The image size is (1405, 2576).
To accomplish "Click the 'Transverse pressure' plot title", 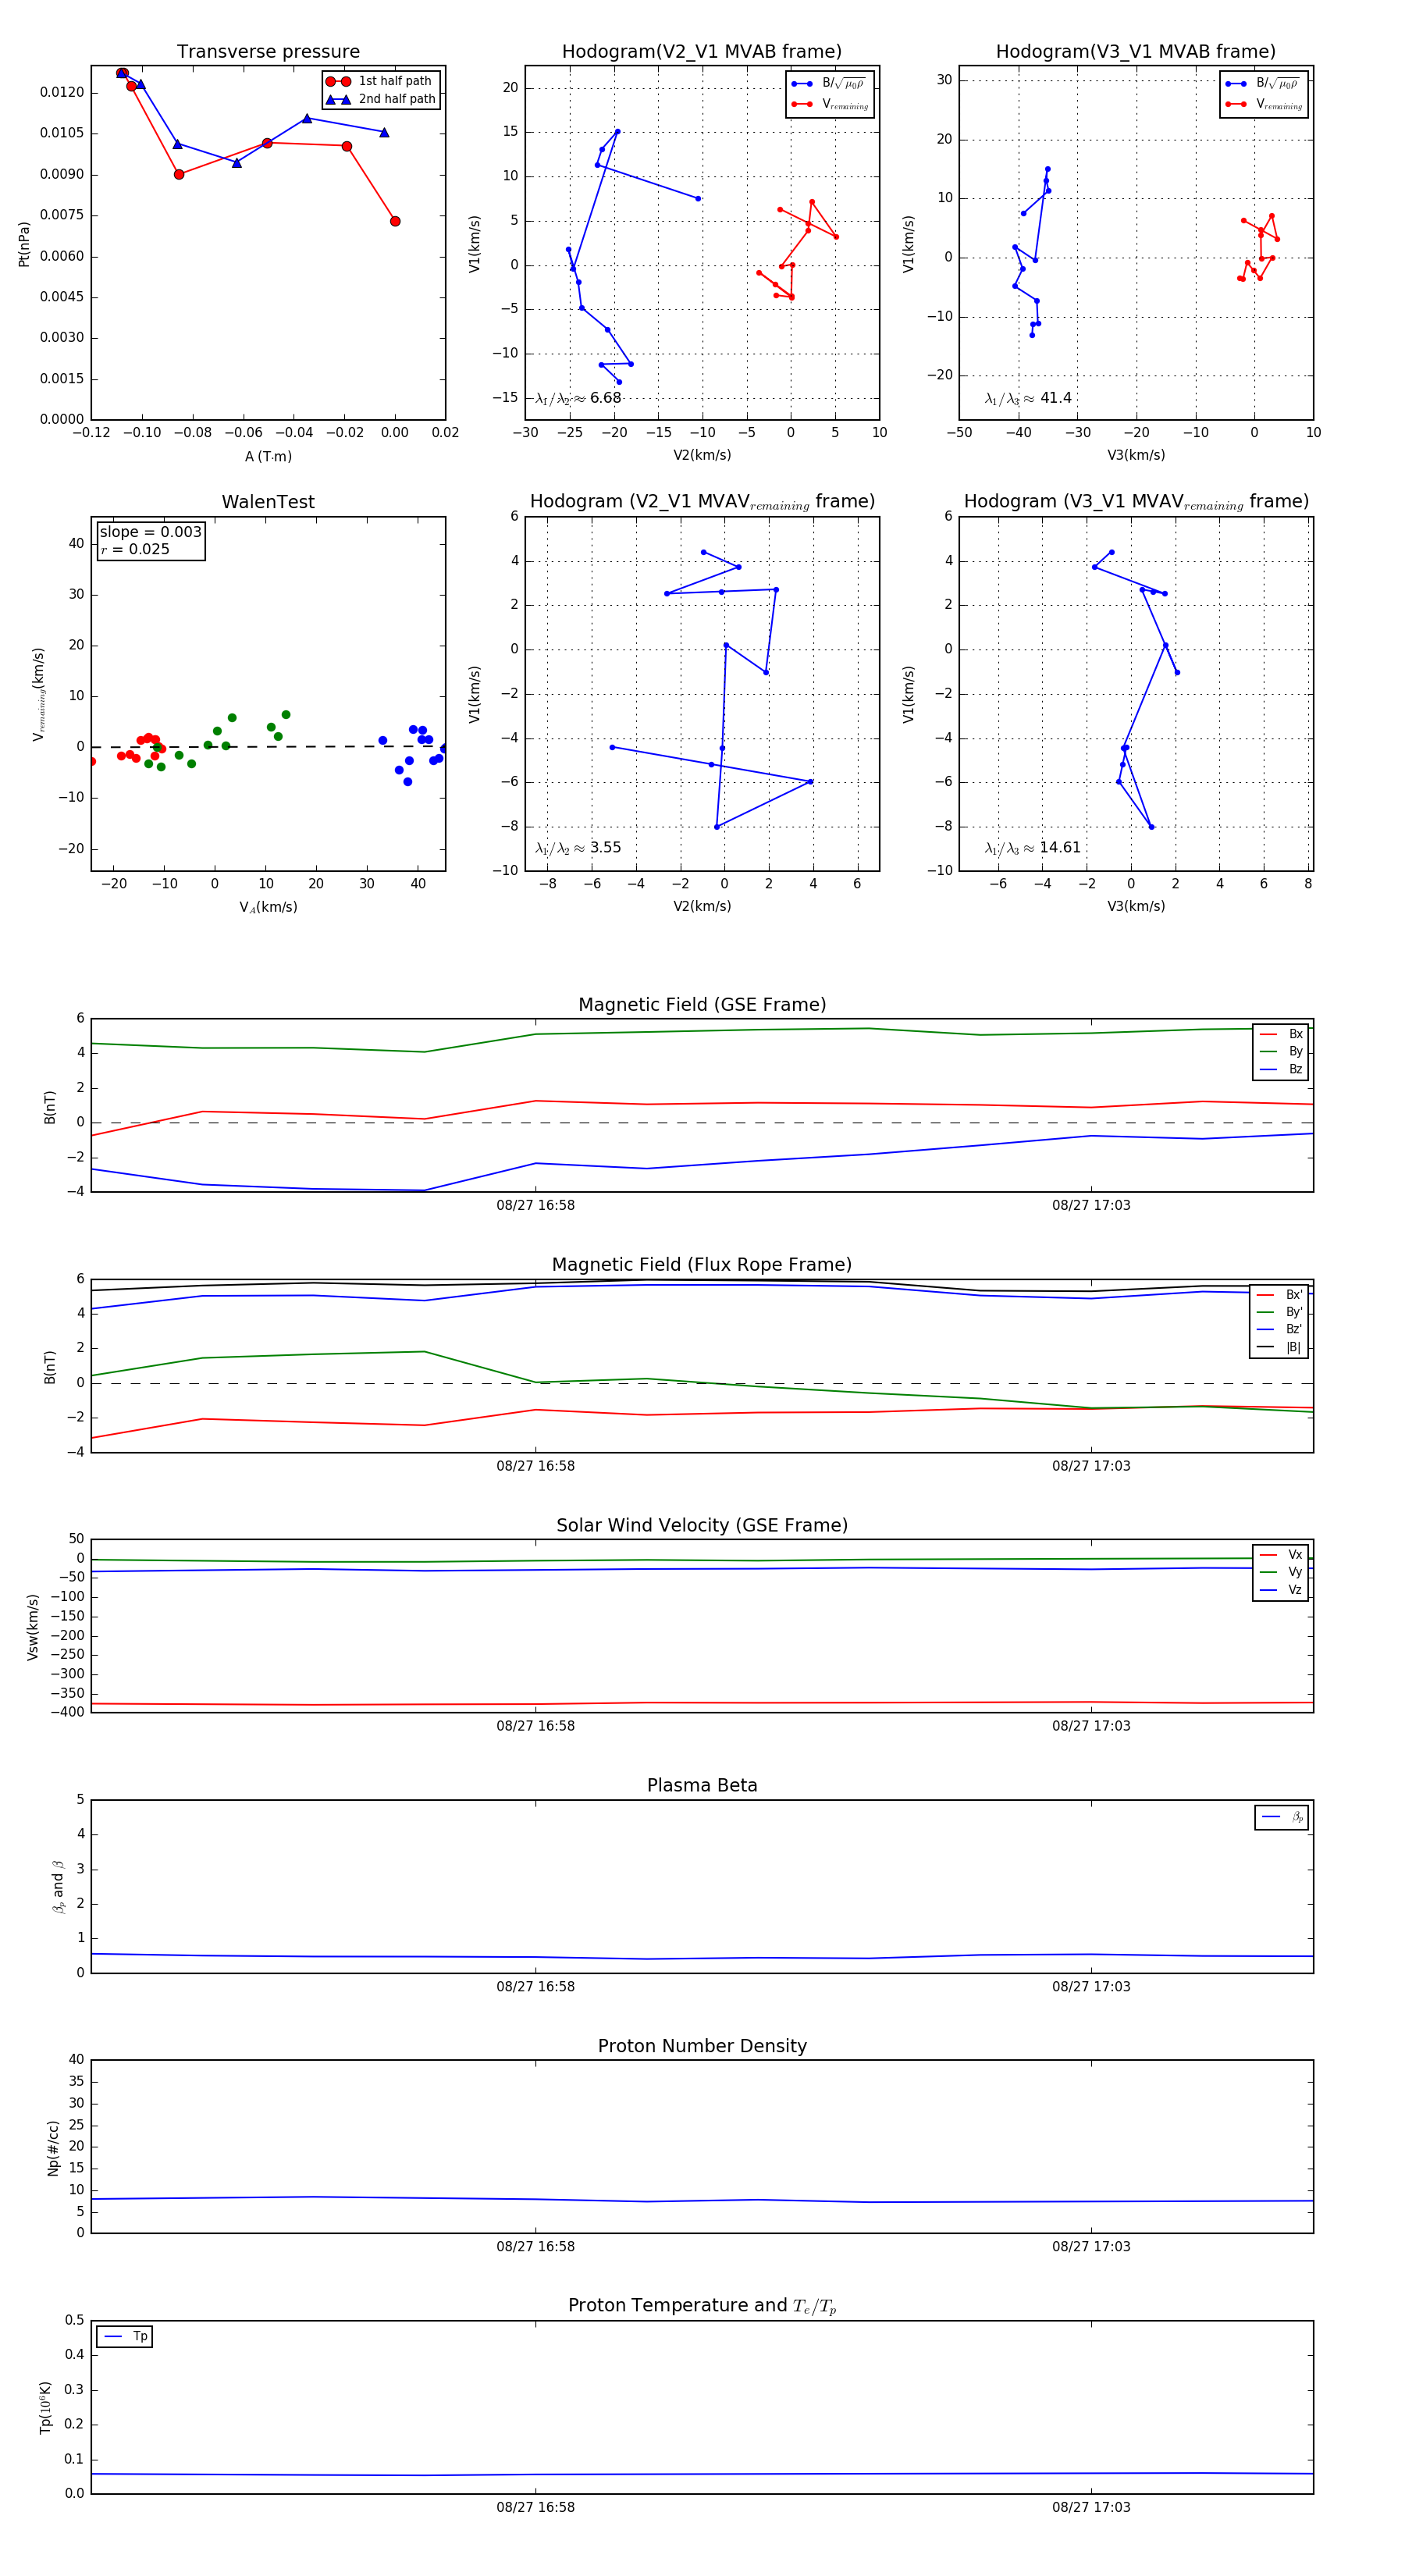I will (268, 52).
